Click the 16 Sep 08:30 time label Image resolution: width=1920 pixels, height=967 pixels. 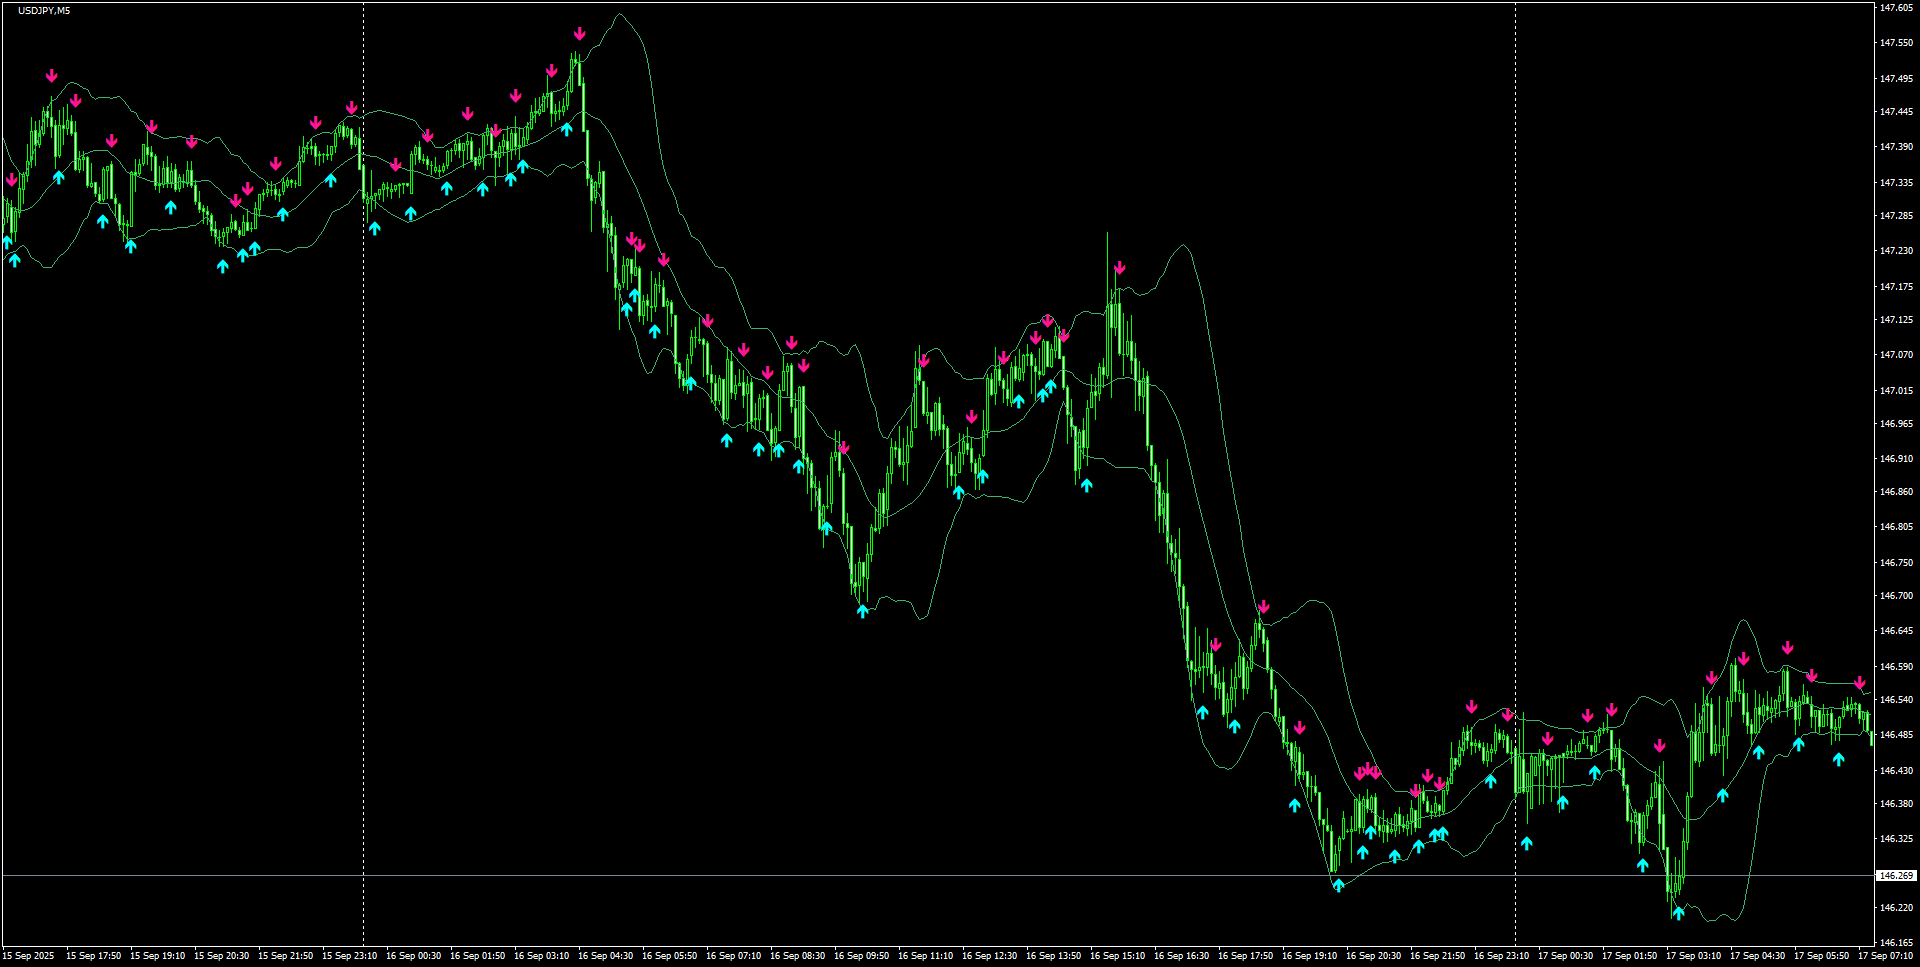797,956
